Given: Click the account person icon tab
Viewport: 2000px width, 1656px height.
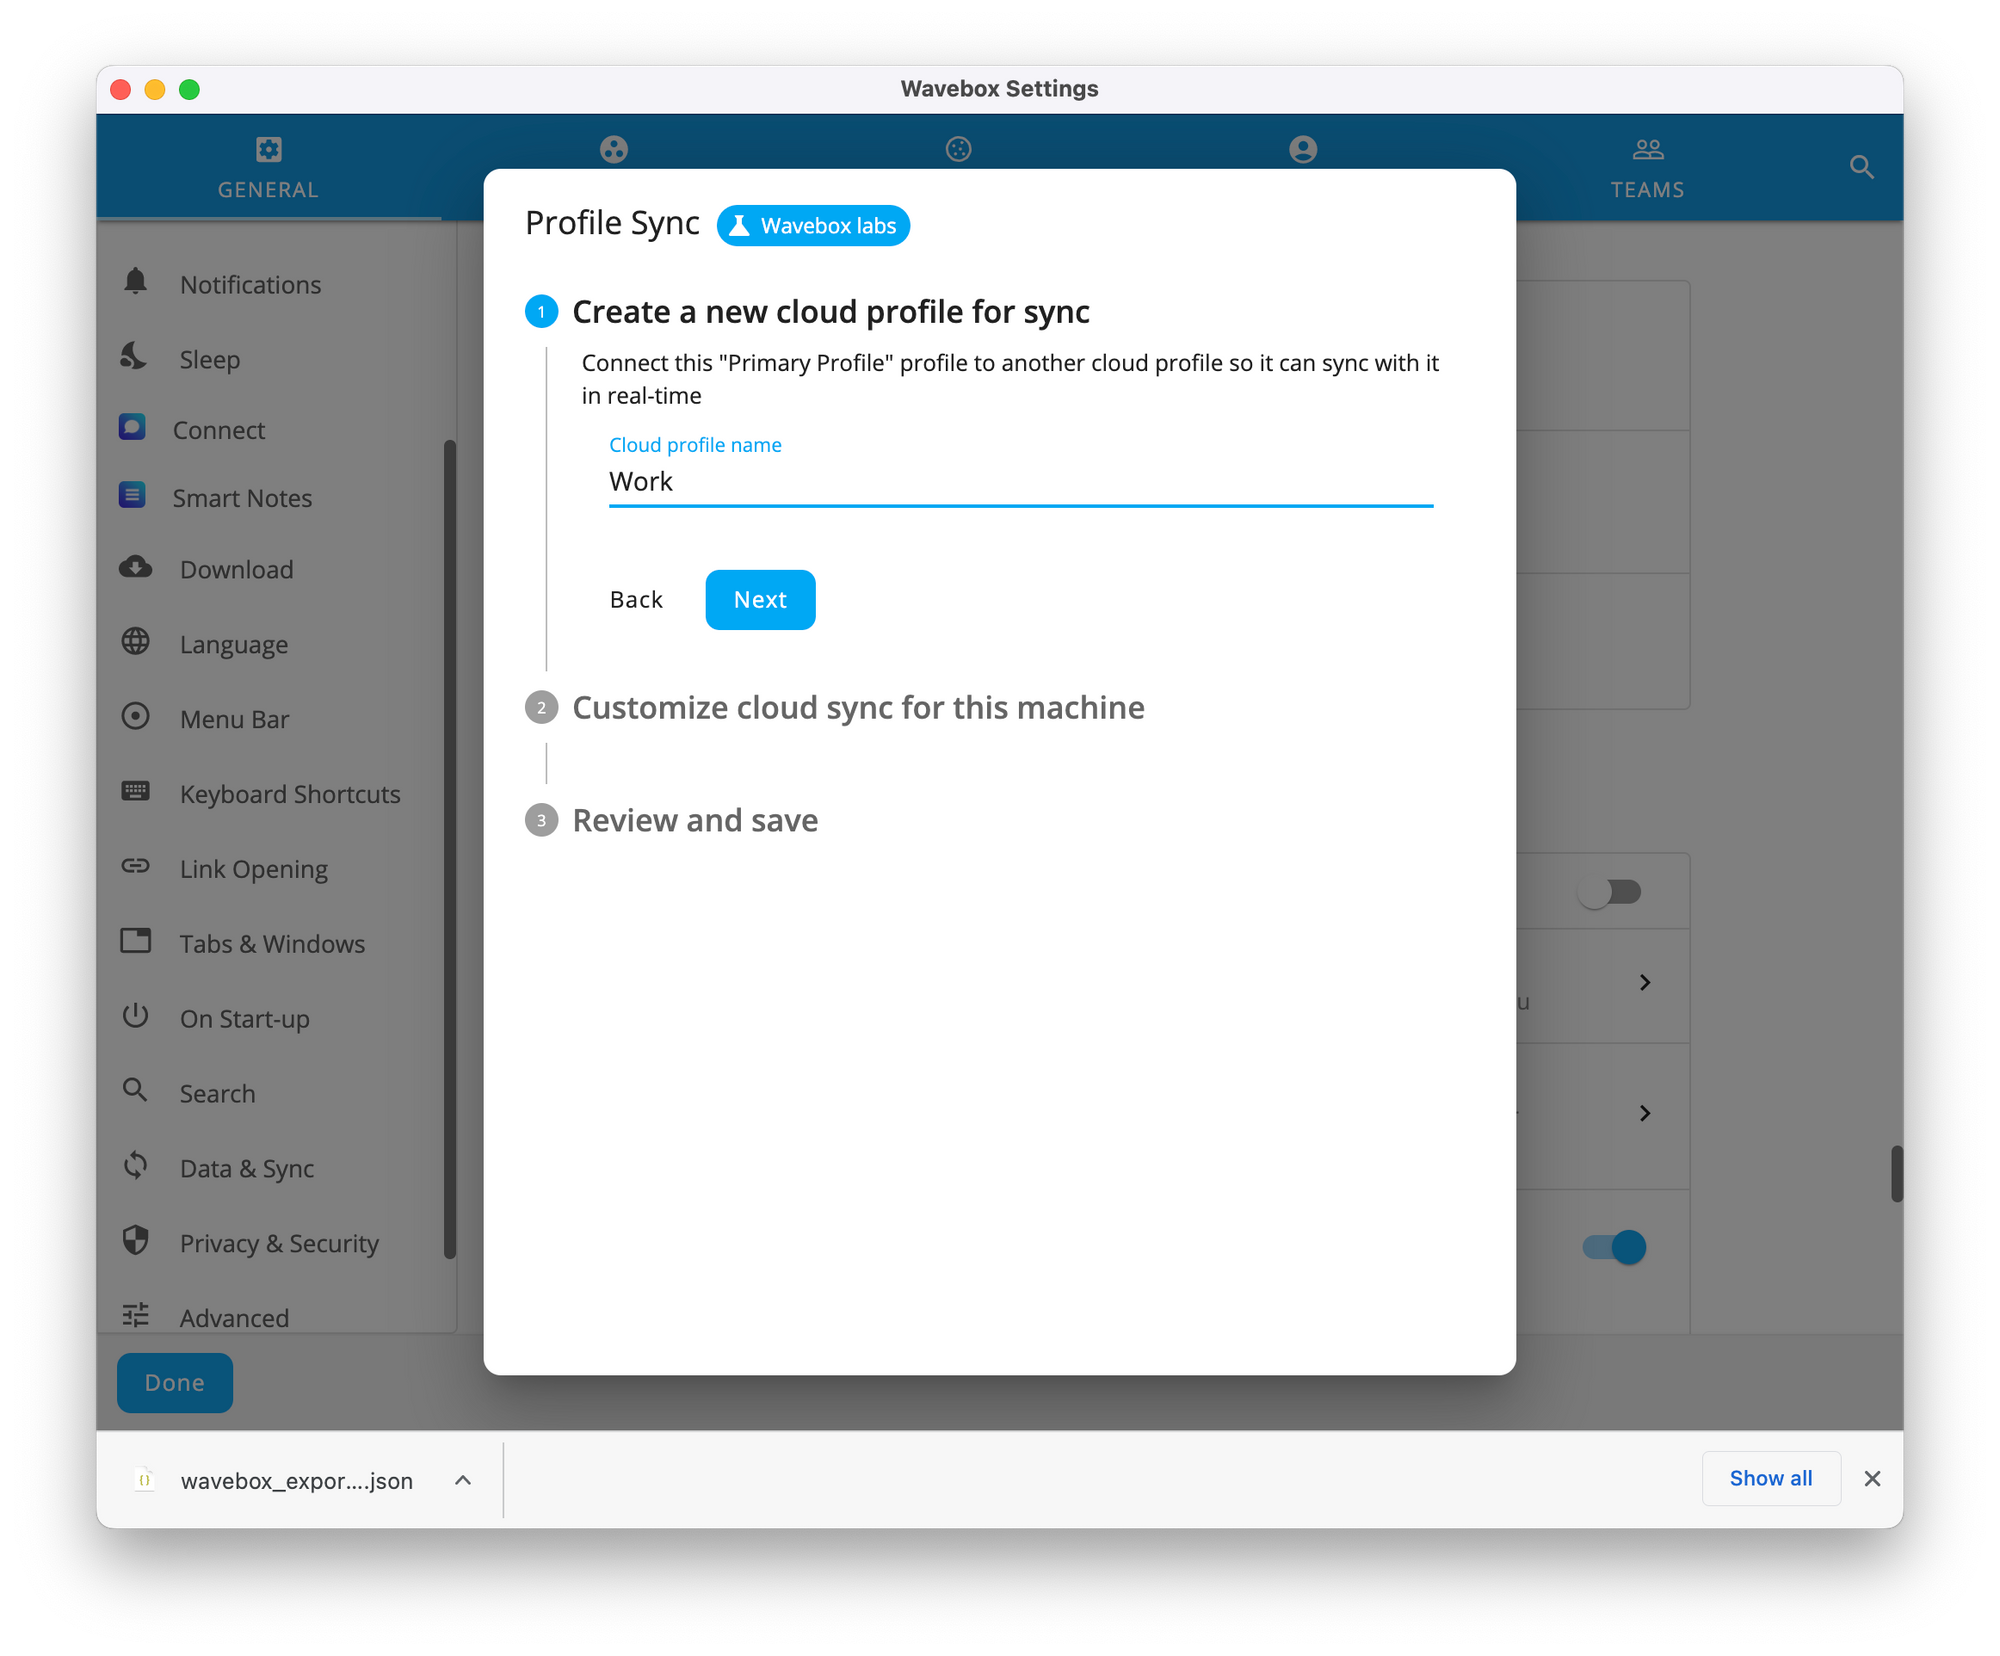Looking at the screenshot, I should tap(1303, 150).
